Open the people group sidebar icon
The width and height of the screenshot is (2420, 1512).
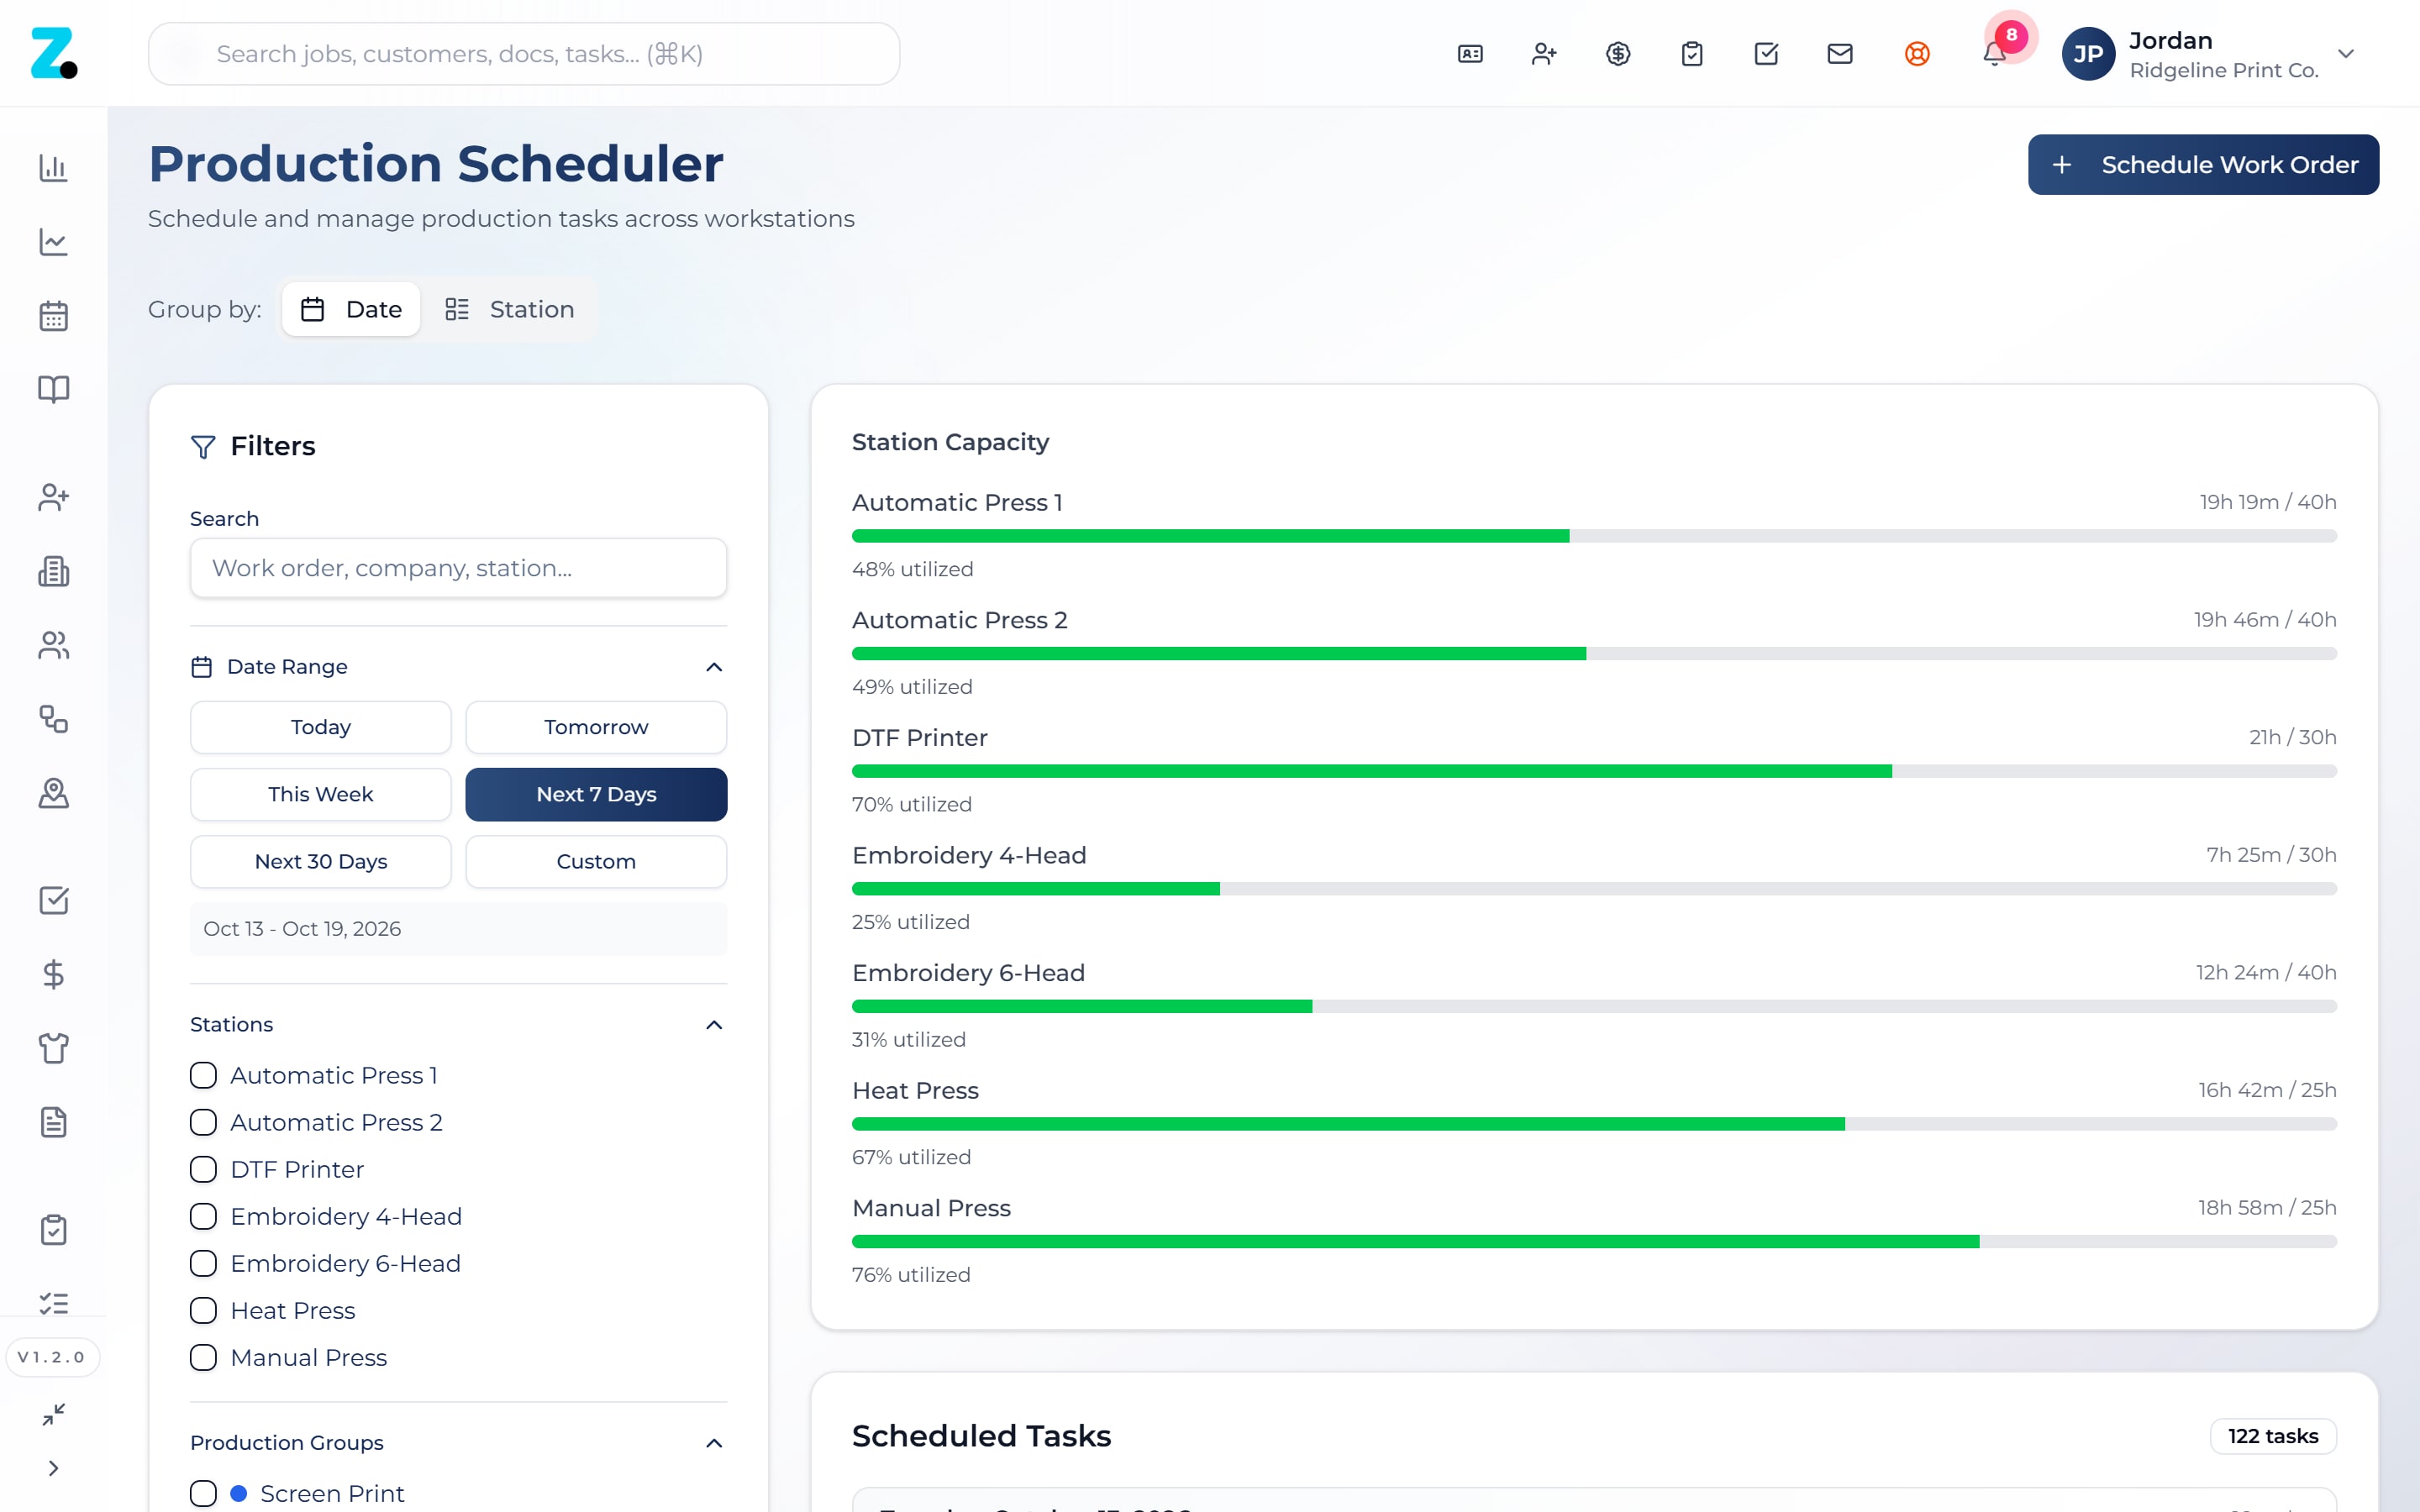pyautogui.click(x=54, y=645)
